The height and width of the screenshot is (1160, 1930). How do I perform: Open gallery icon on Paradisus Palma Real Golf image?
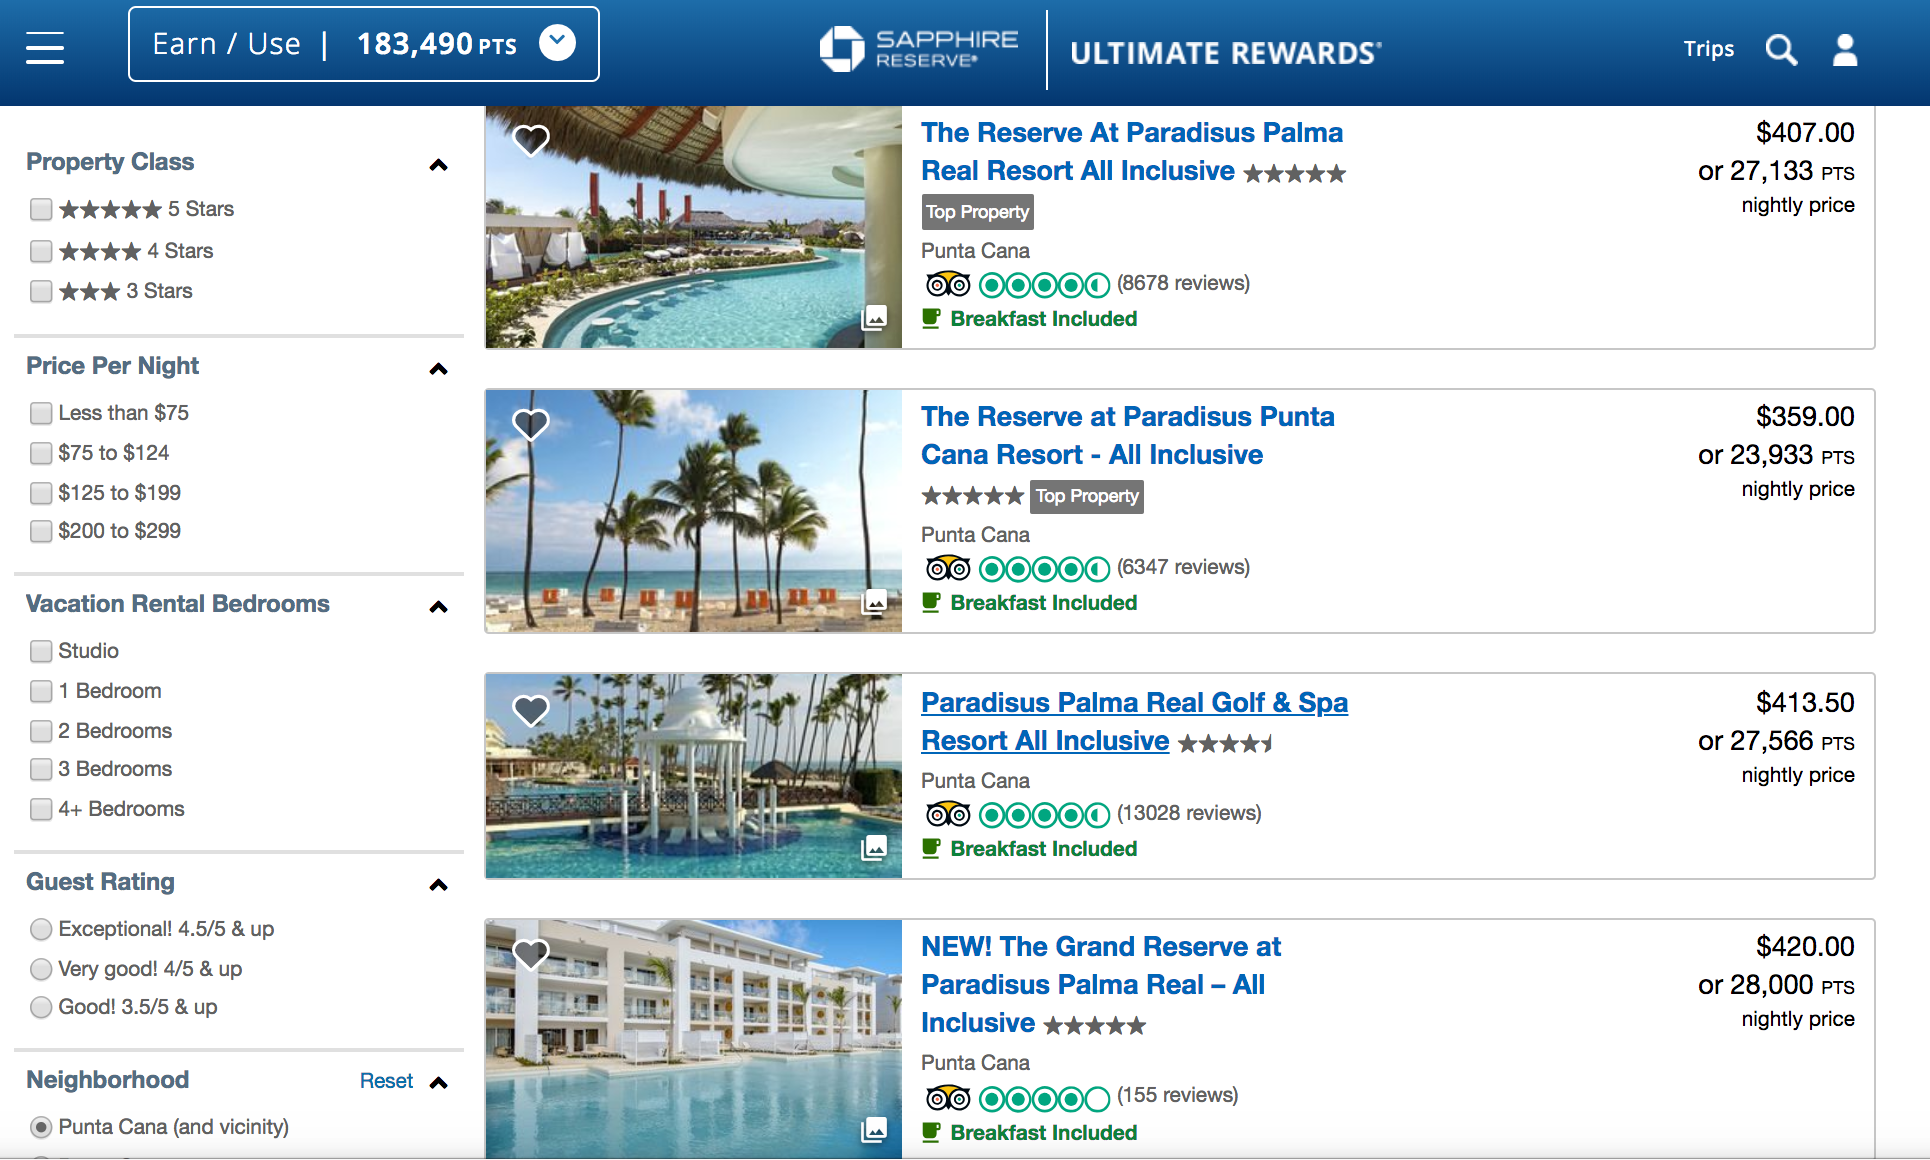[874, 848]
